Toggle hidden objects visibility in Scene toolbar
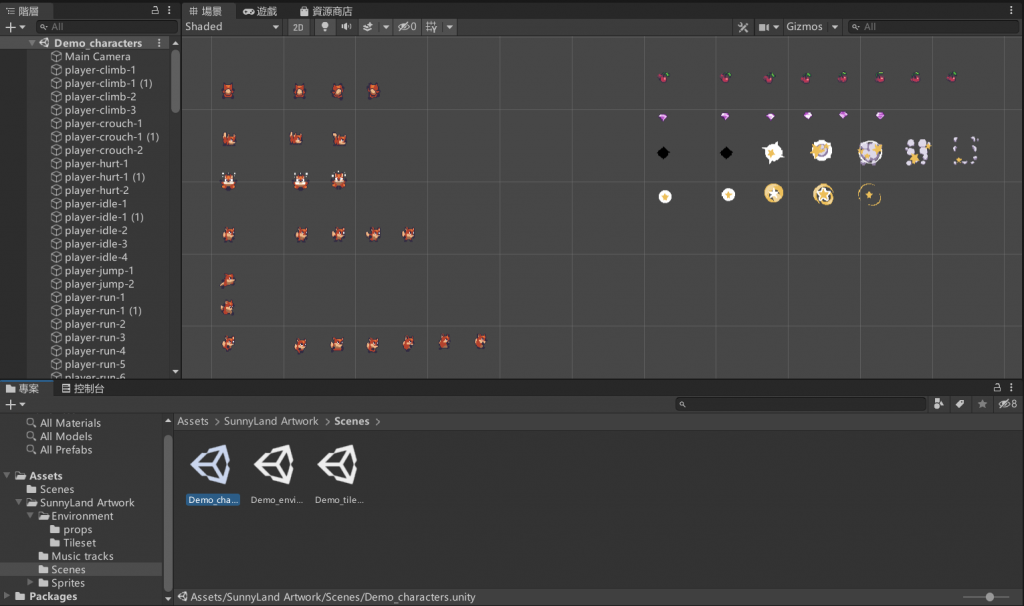Viewport: 1024px width, 606px height. [407, 27]
